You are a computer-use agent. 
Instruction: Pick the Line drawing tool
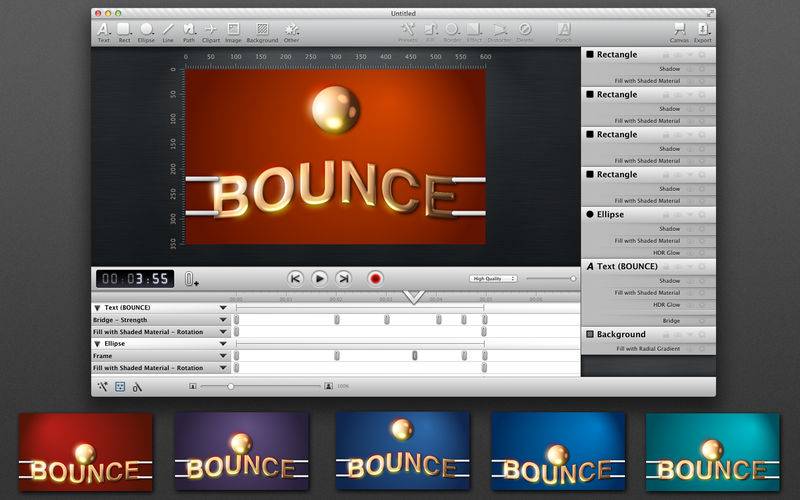pyautogui.click(x=168, y=30)
